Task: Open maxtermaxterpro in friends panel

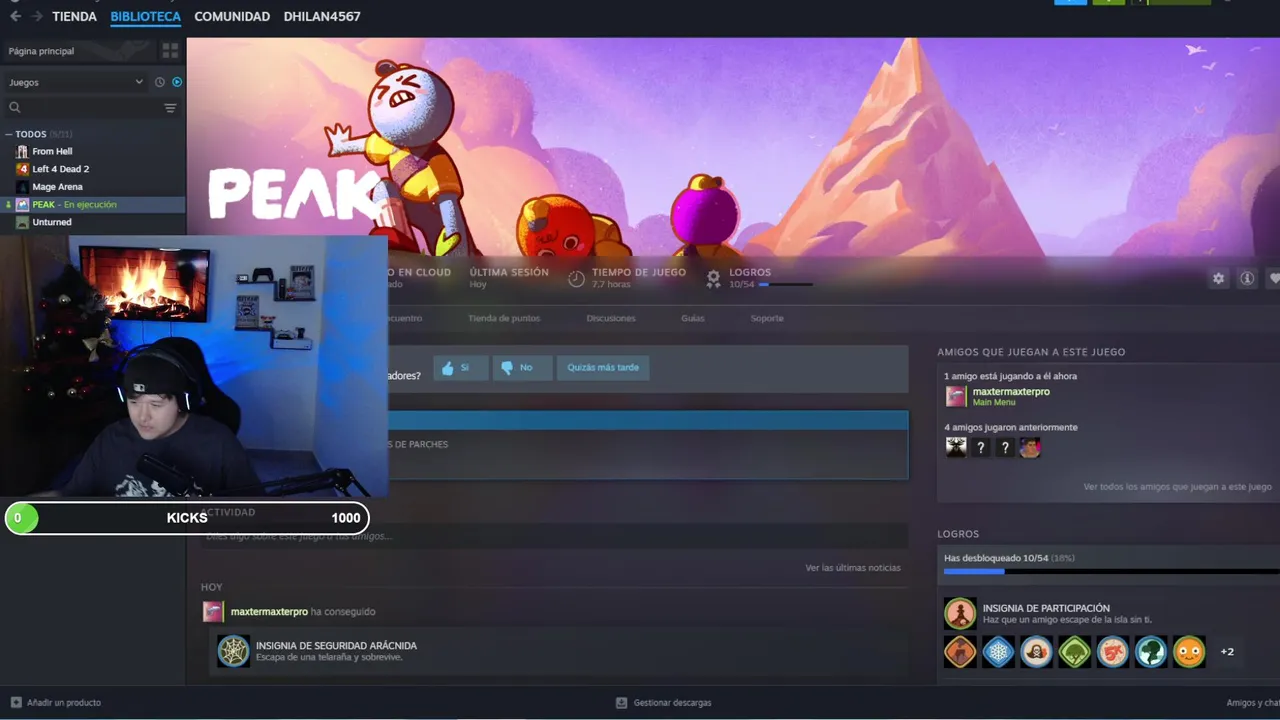Action: tap(1011, 392)
